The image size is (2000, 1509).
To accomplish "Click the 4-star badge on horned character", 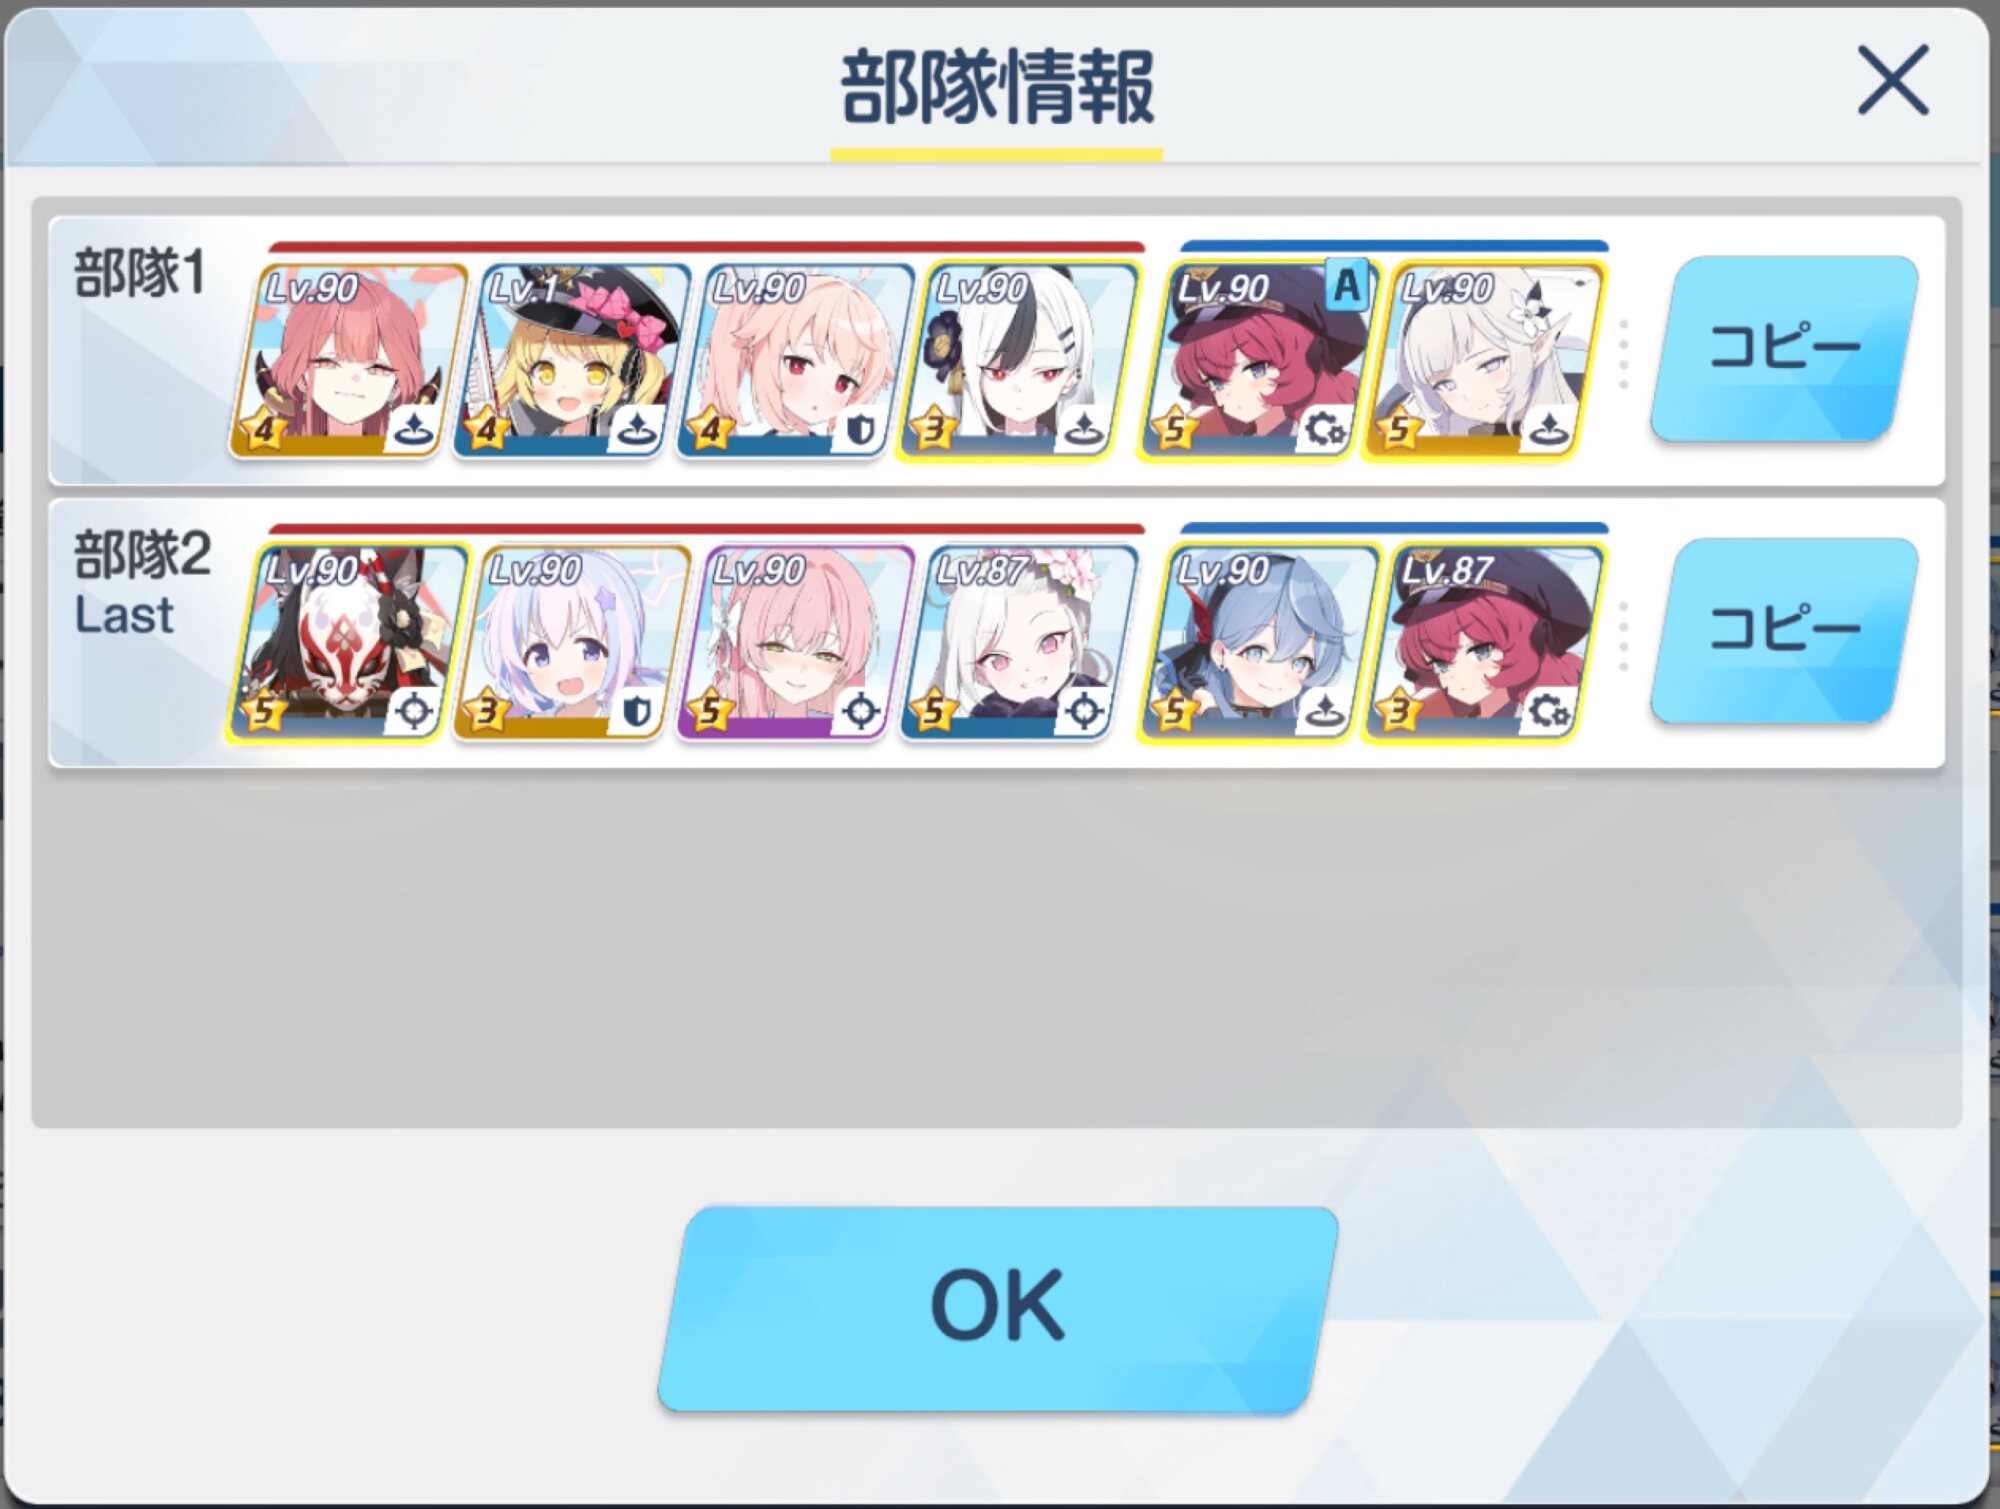I will tap(263, 430).
